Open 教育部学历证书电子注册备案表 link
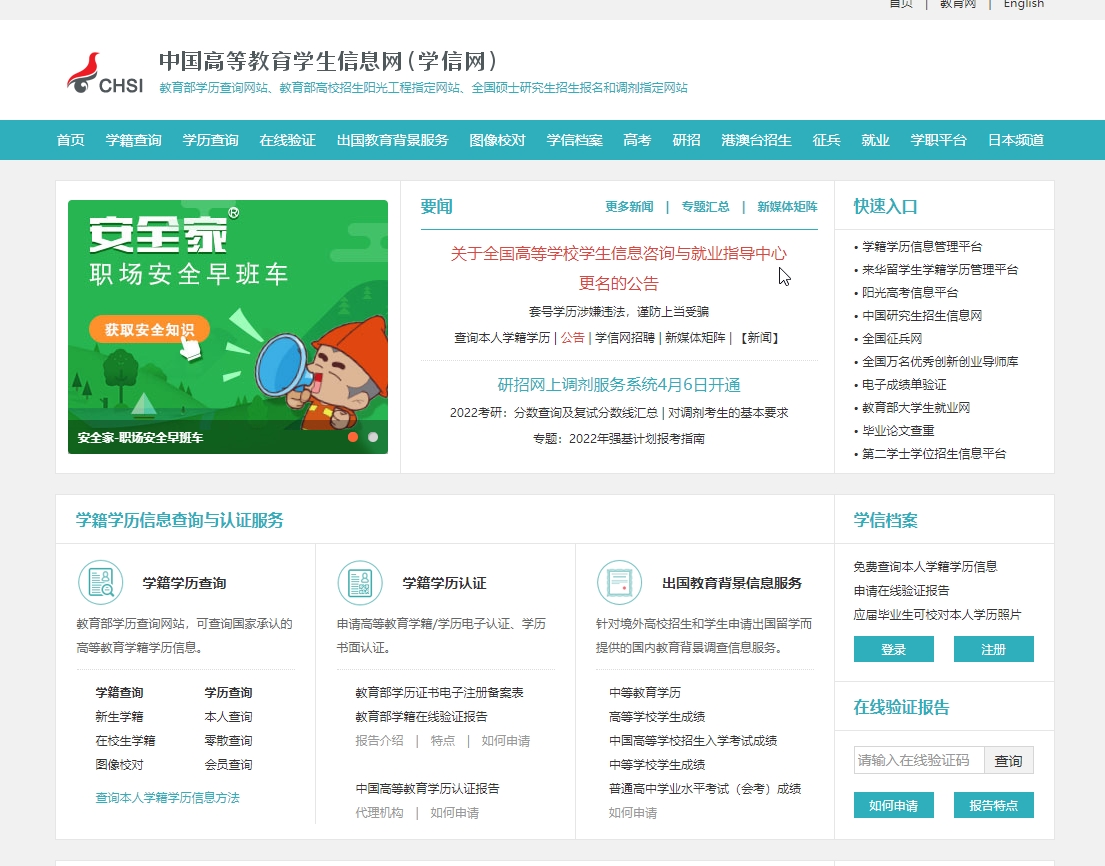Viewport: 1105px width, 866px height. (x=439, y=693)
